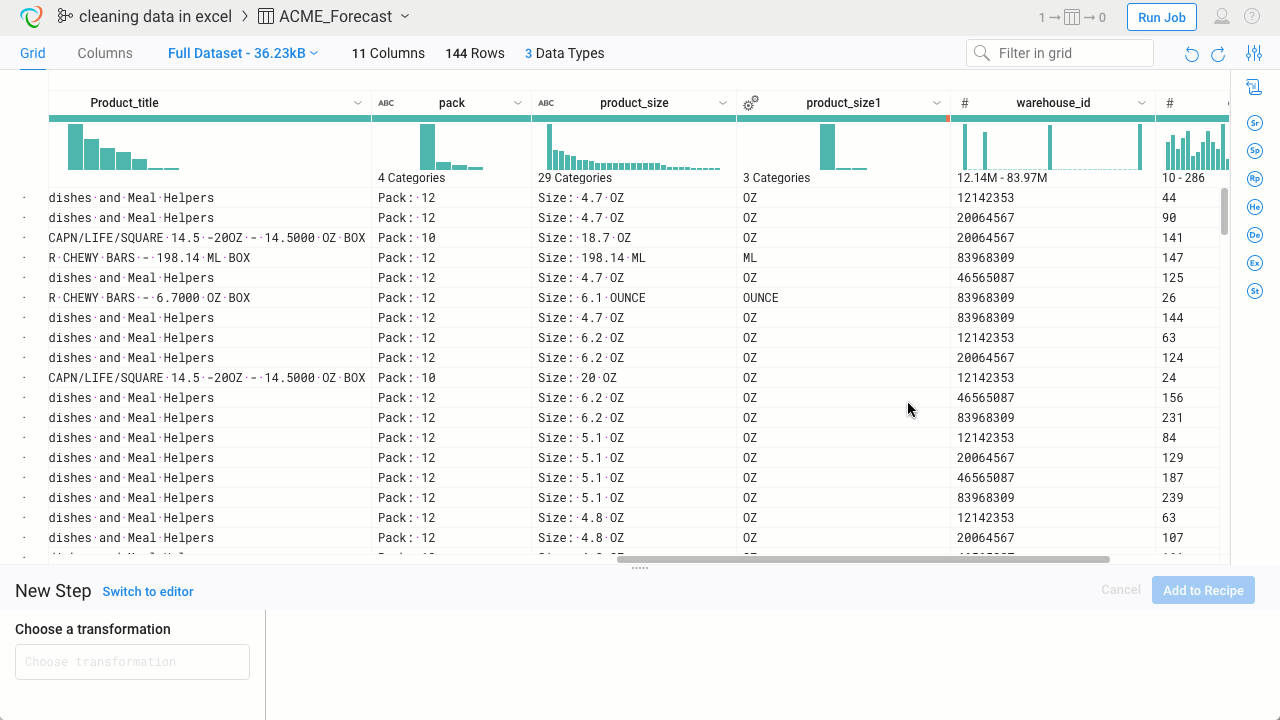The image size is (1280, 720).
Task: Open pack column dropdown menu
Action: [518, 104]
